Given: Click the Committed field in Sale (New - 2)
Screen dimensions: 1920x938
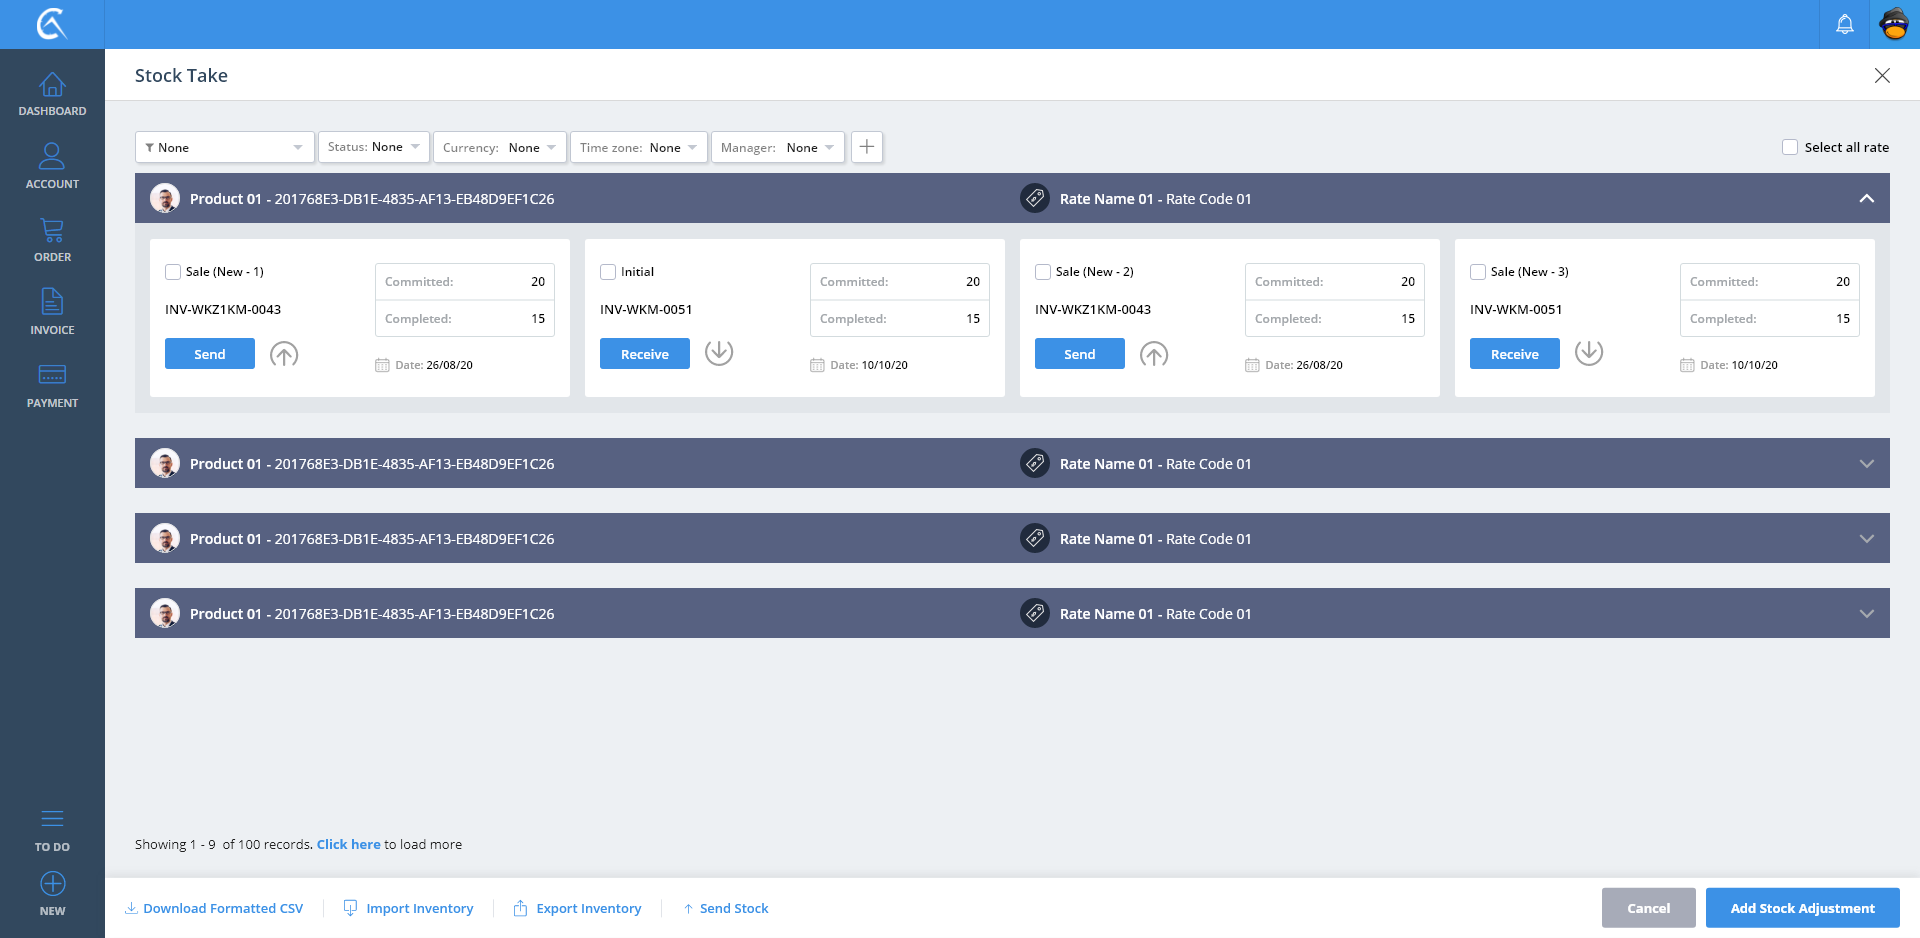Looking at the screenshot, I should [1334, 282].
